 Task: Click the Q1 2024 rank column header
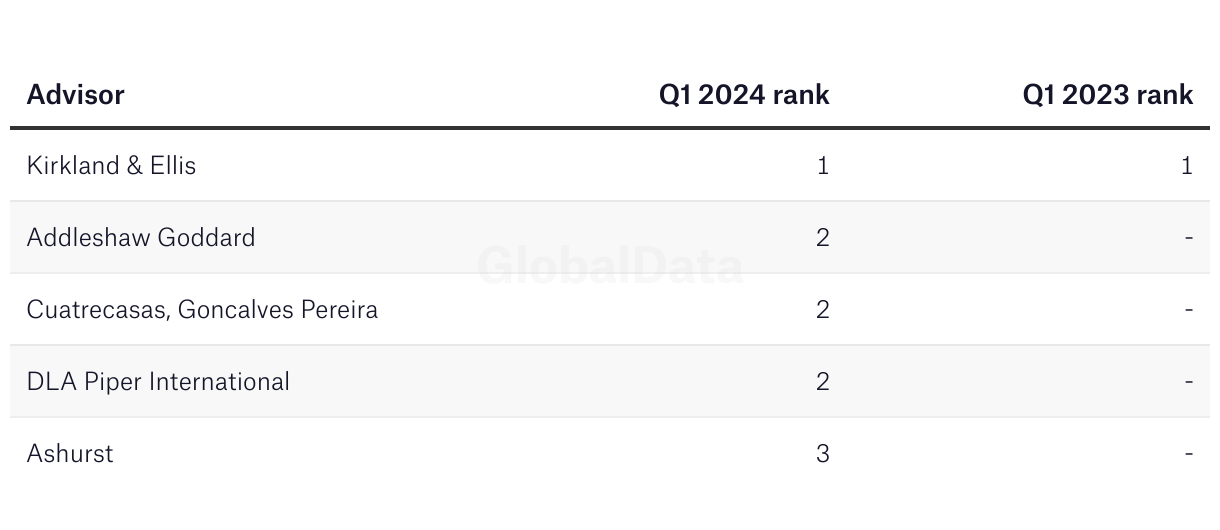coord(743,95)
